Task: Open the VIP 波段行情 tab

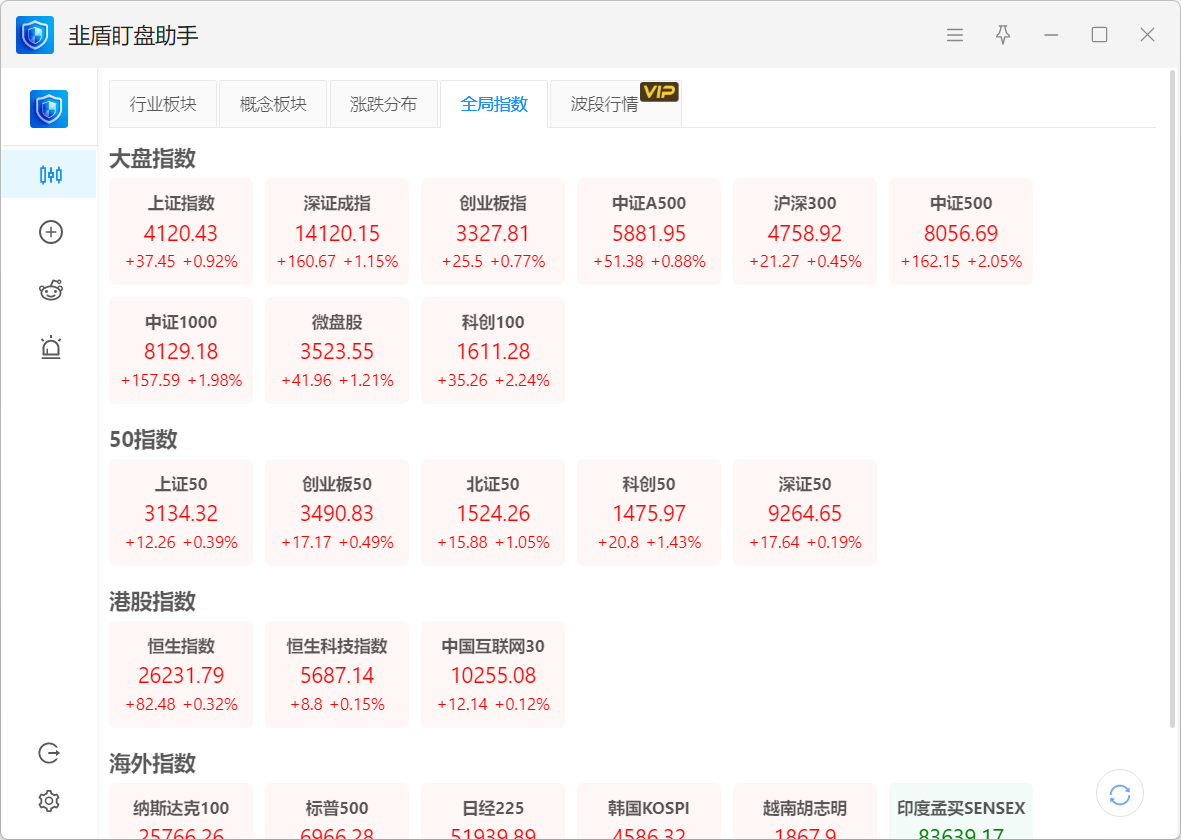Action: click(605, 104)
